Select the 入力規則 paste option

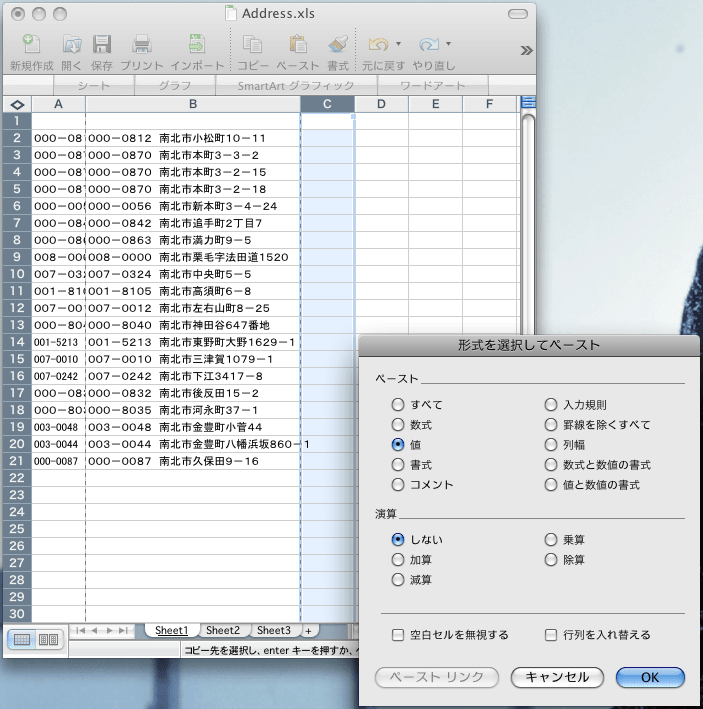551,405
